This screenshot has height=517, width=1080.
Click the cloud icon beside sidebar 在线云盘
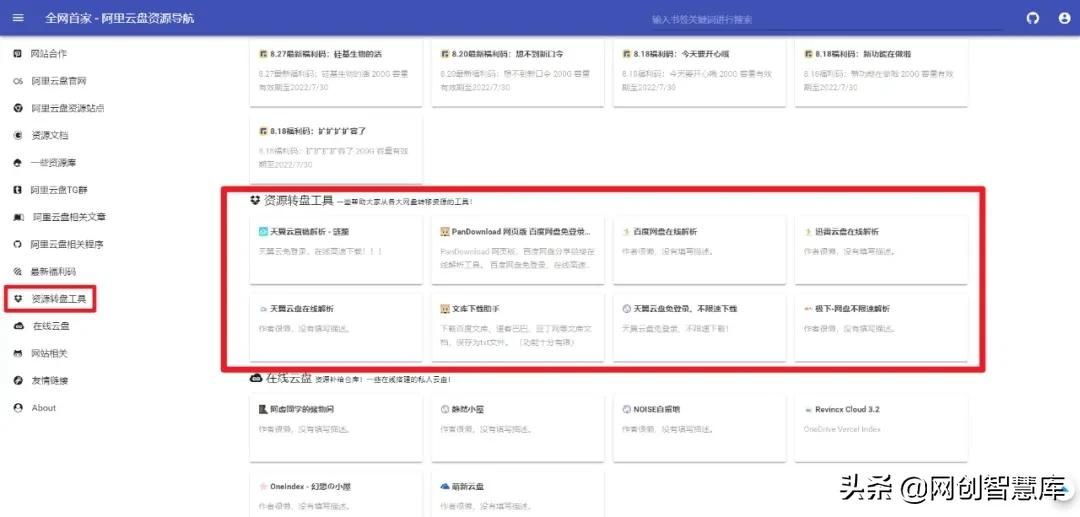point(19,326)
